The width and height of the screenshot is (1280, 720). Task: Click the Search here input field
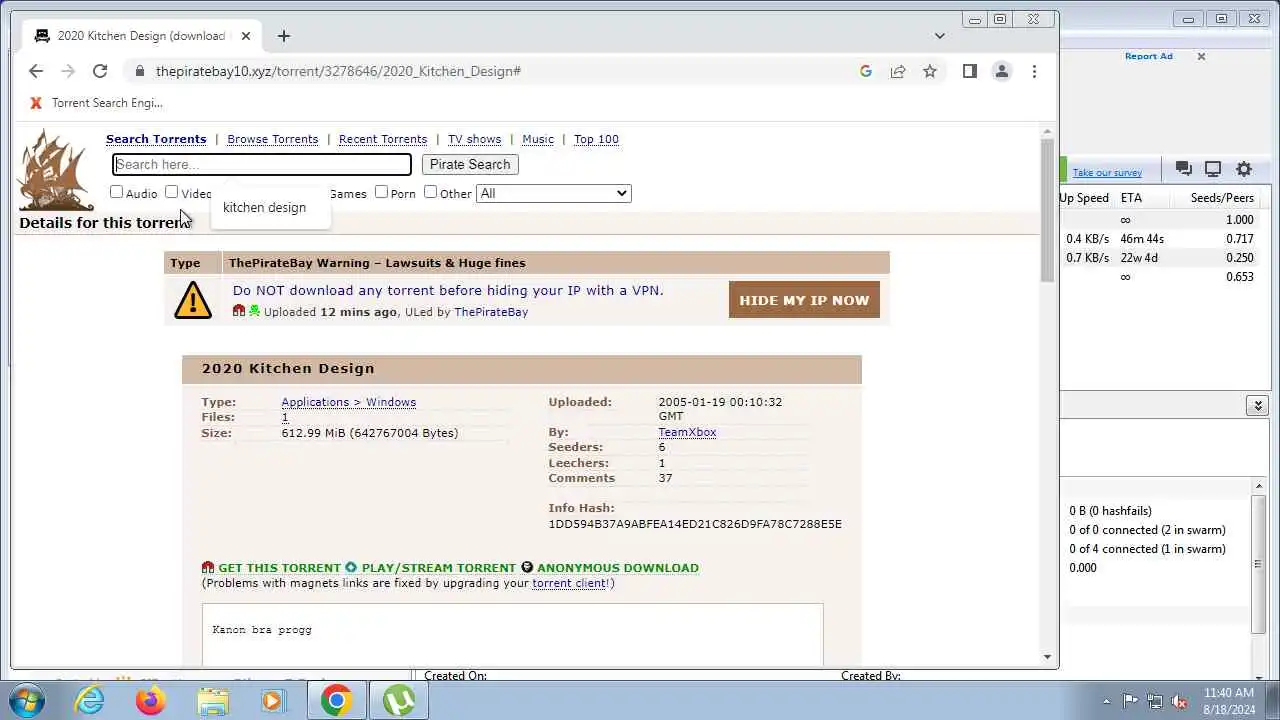click(x=262, y=164)
